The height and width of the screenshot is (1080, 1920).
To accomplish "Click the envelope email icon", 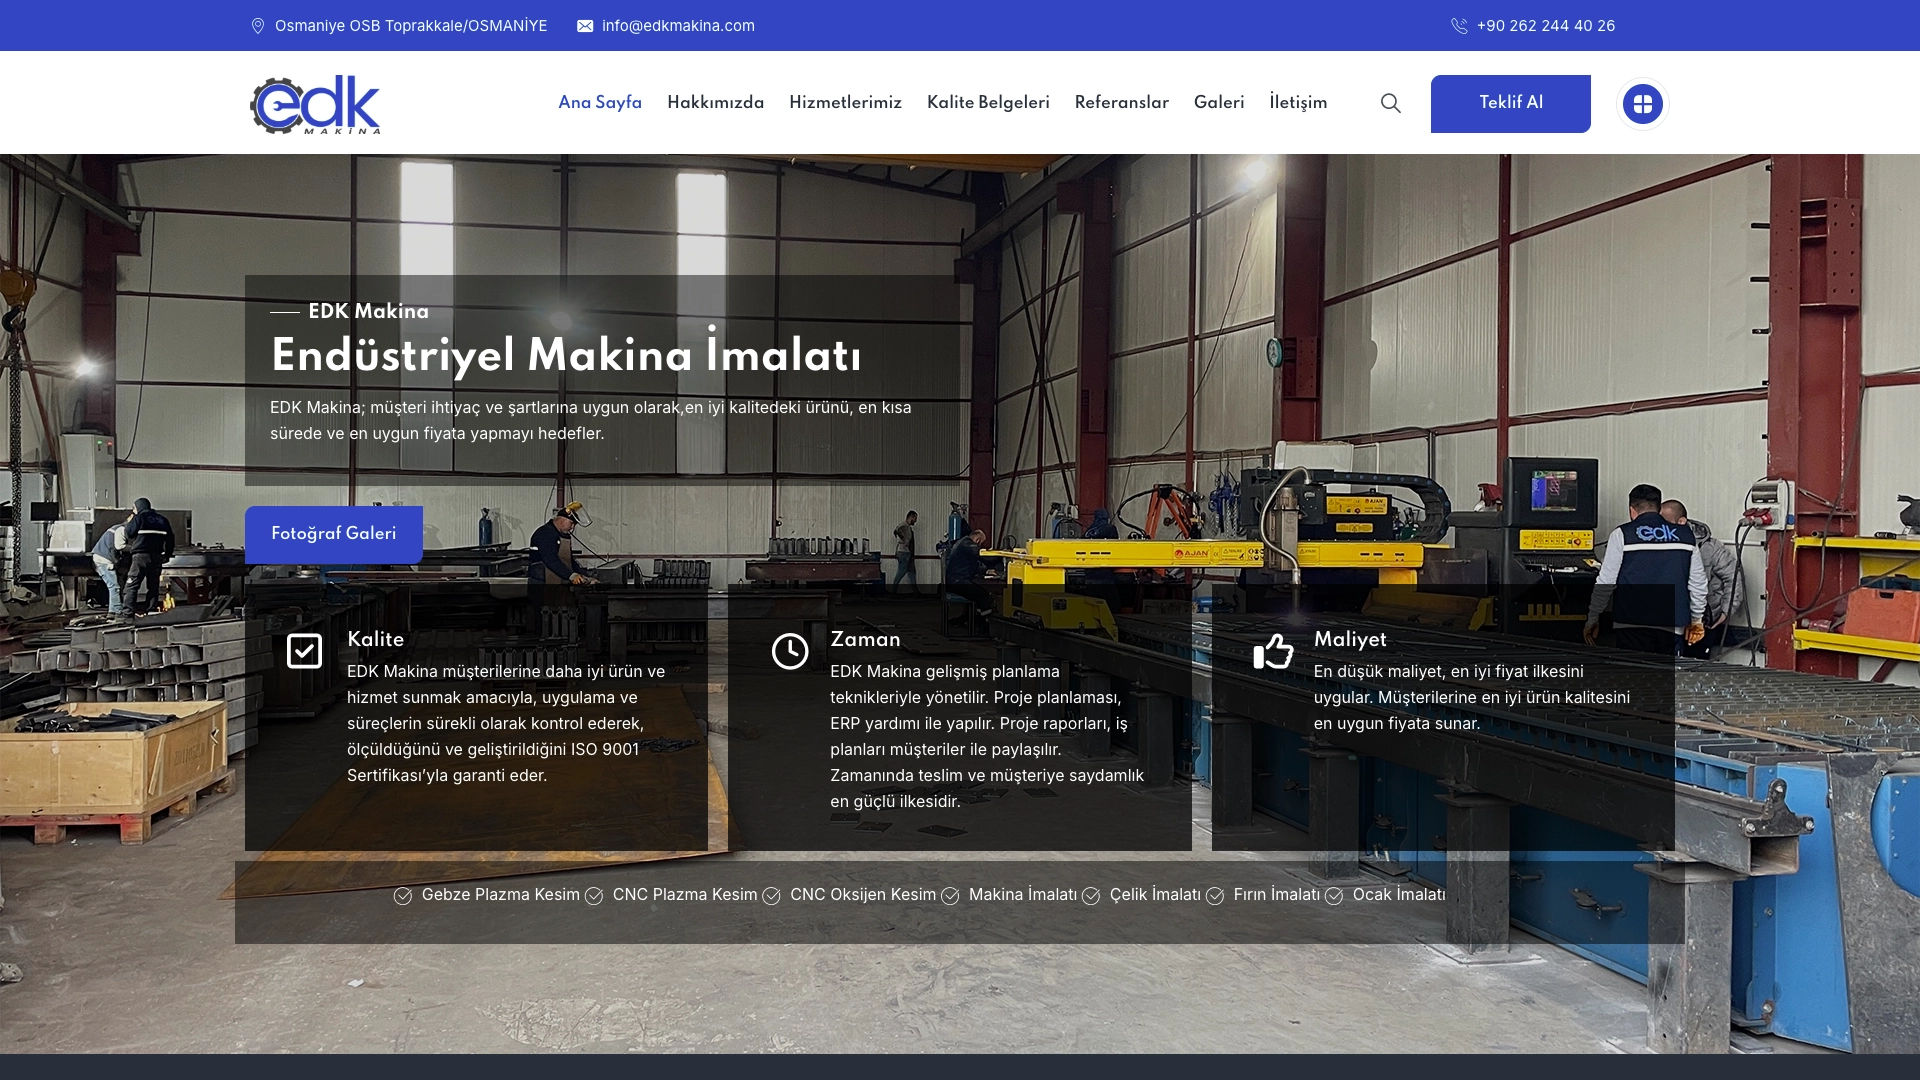I will point(585,26).
